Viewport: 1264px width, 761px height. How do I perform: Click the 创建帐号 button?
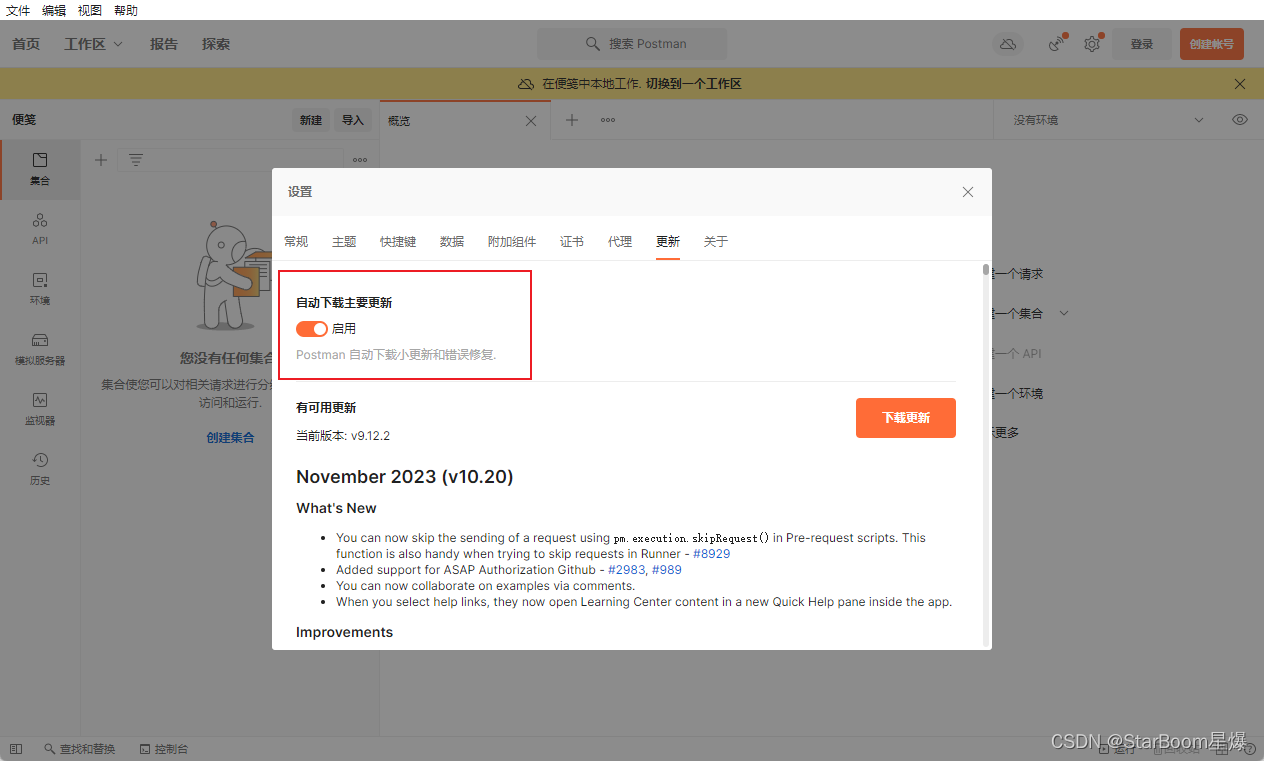pos(1212,44)
